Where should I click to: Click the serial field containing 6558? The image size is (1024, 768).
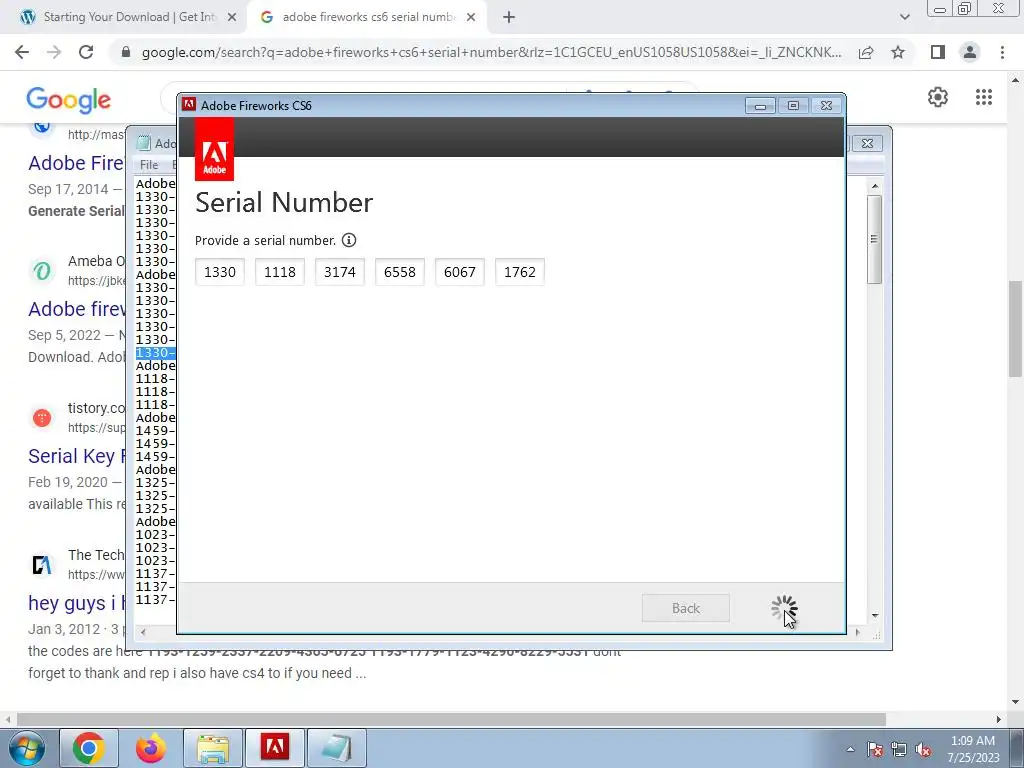click(400, 272)
